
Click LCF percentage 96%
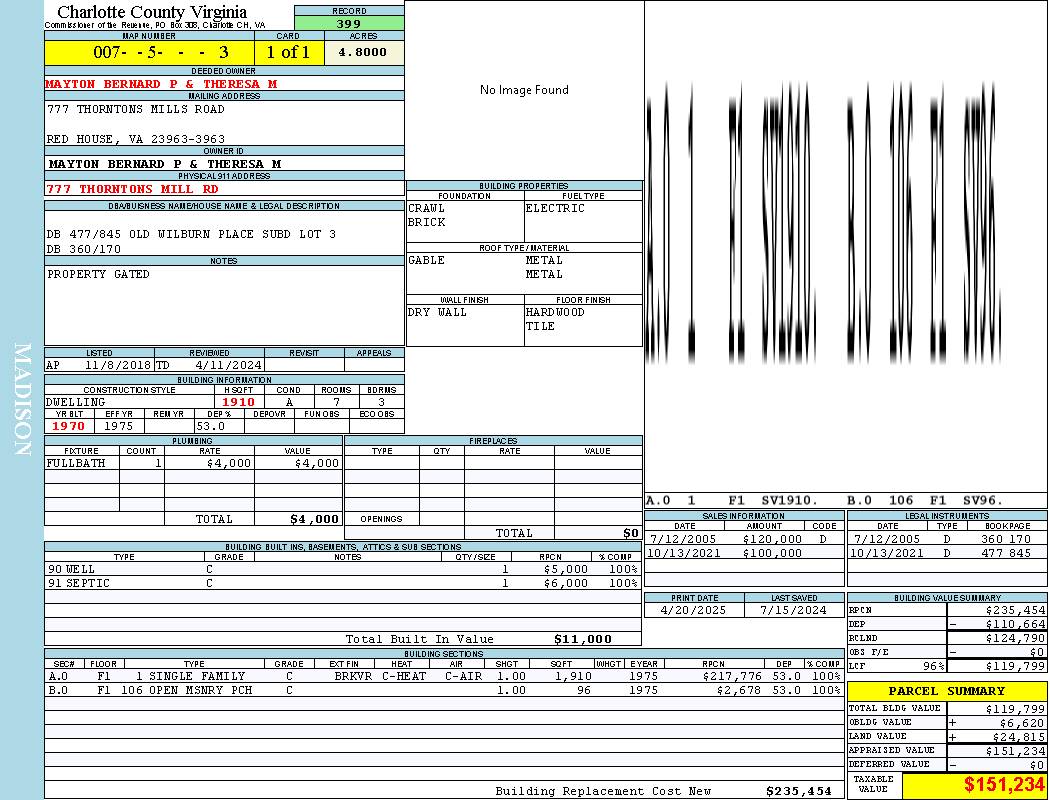(x=933, y=667)
